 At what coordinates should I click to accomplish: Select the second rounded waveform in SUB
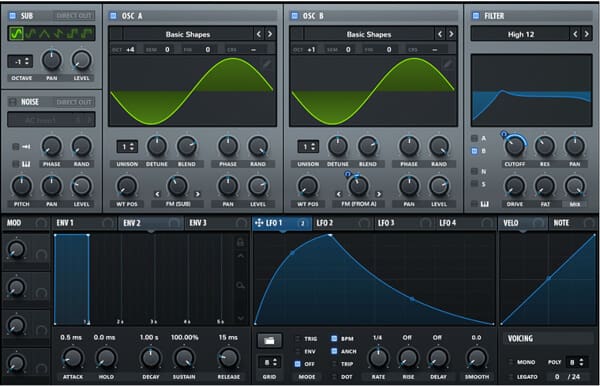(x=31, y=34)
